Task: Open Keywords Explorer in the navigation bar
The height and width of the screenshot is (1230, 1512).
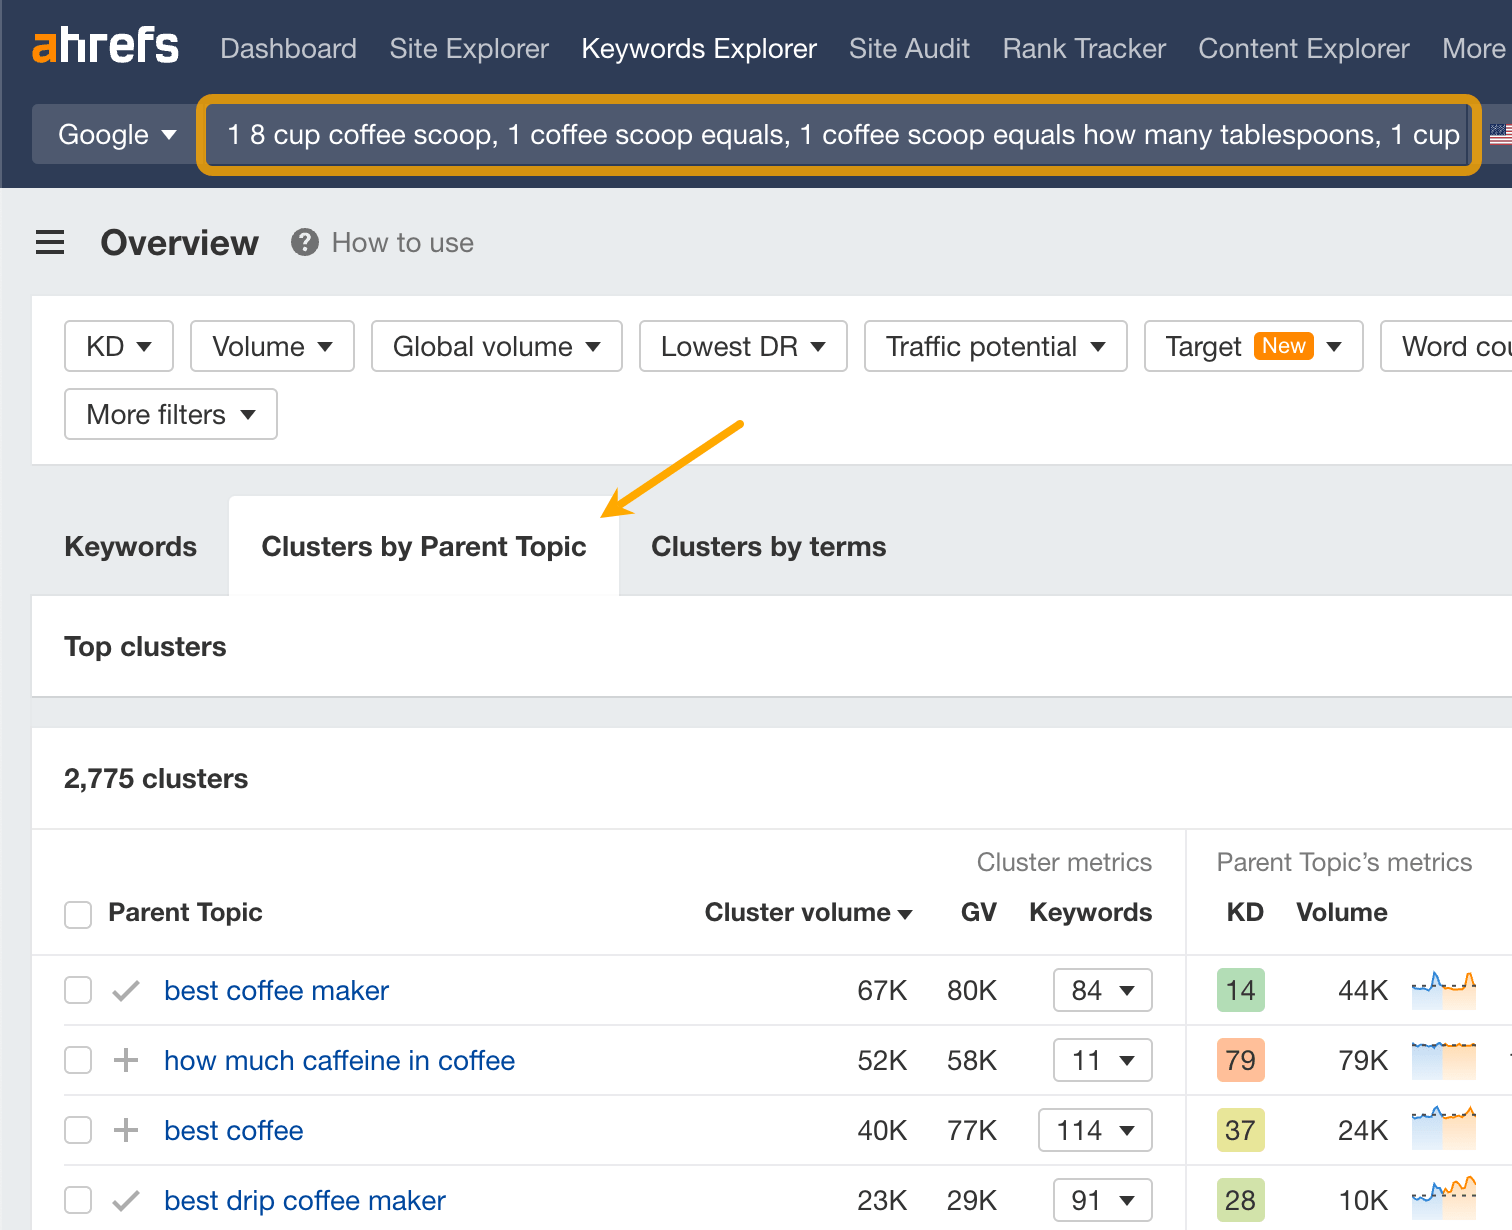Action: 698,48
